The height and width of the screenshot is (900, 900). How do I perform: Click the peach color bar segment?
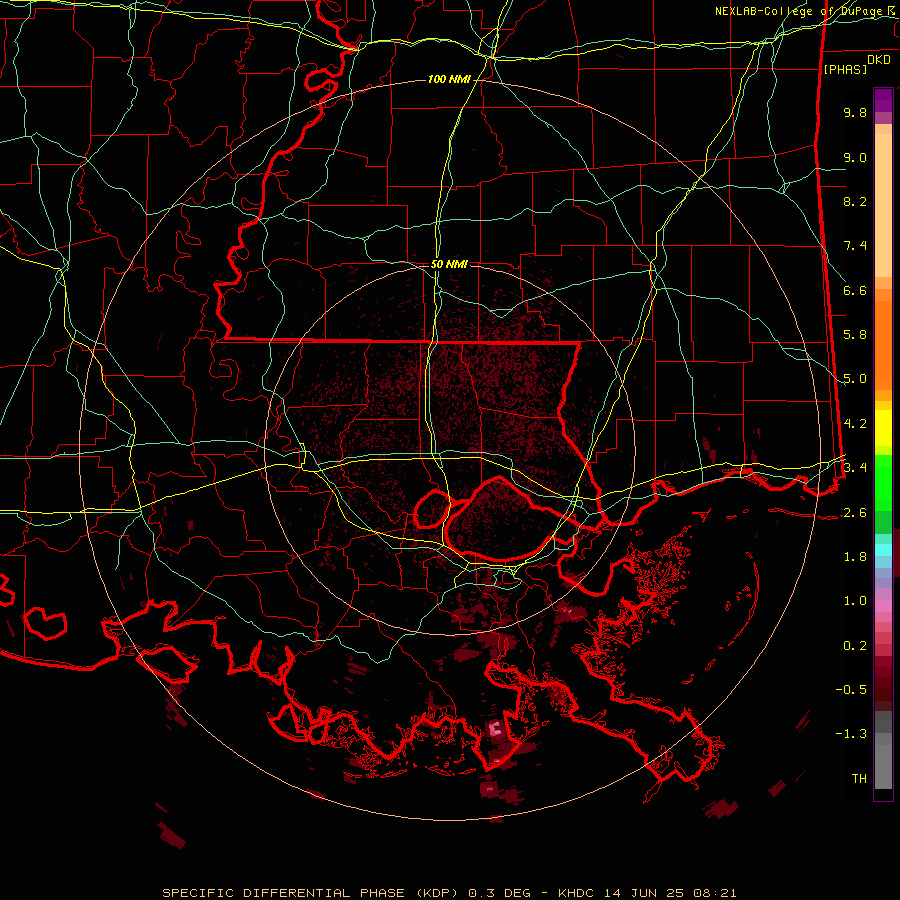(883, 205)
